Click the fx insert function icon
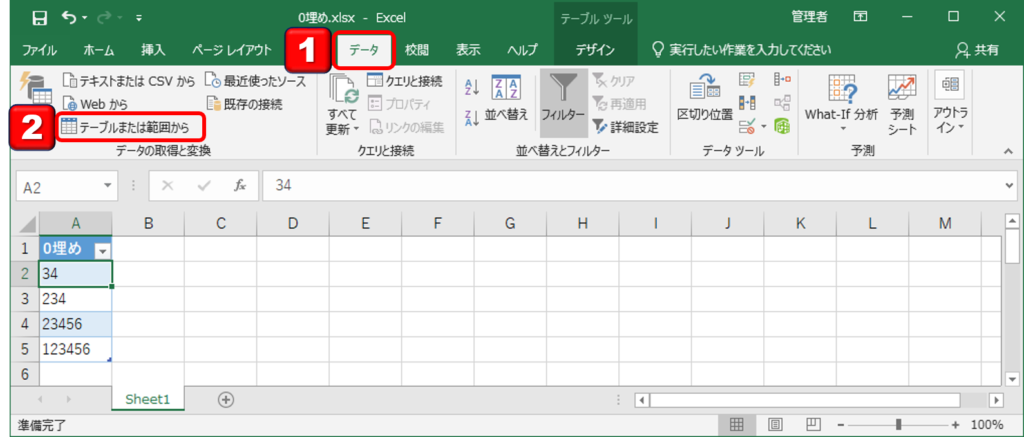Viewport: 1024px width, 437px height. point(240,186)
